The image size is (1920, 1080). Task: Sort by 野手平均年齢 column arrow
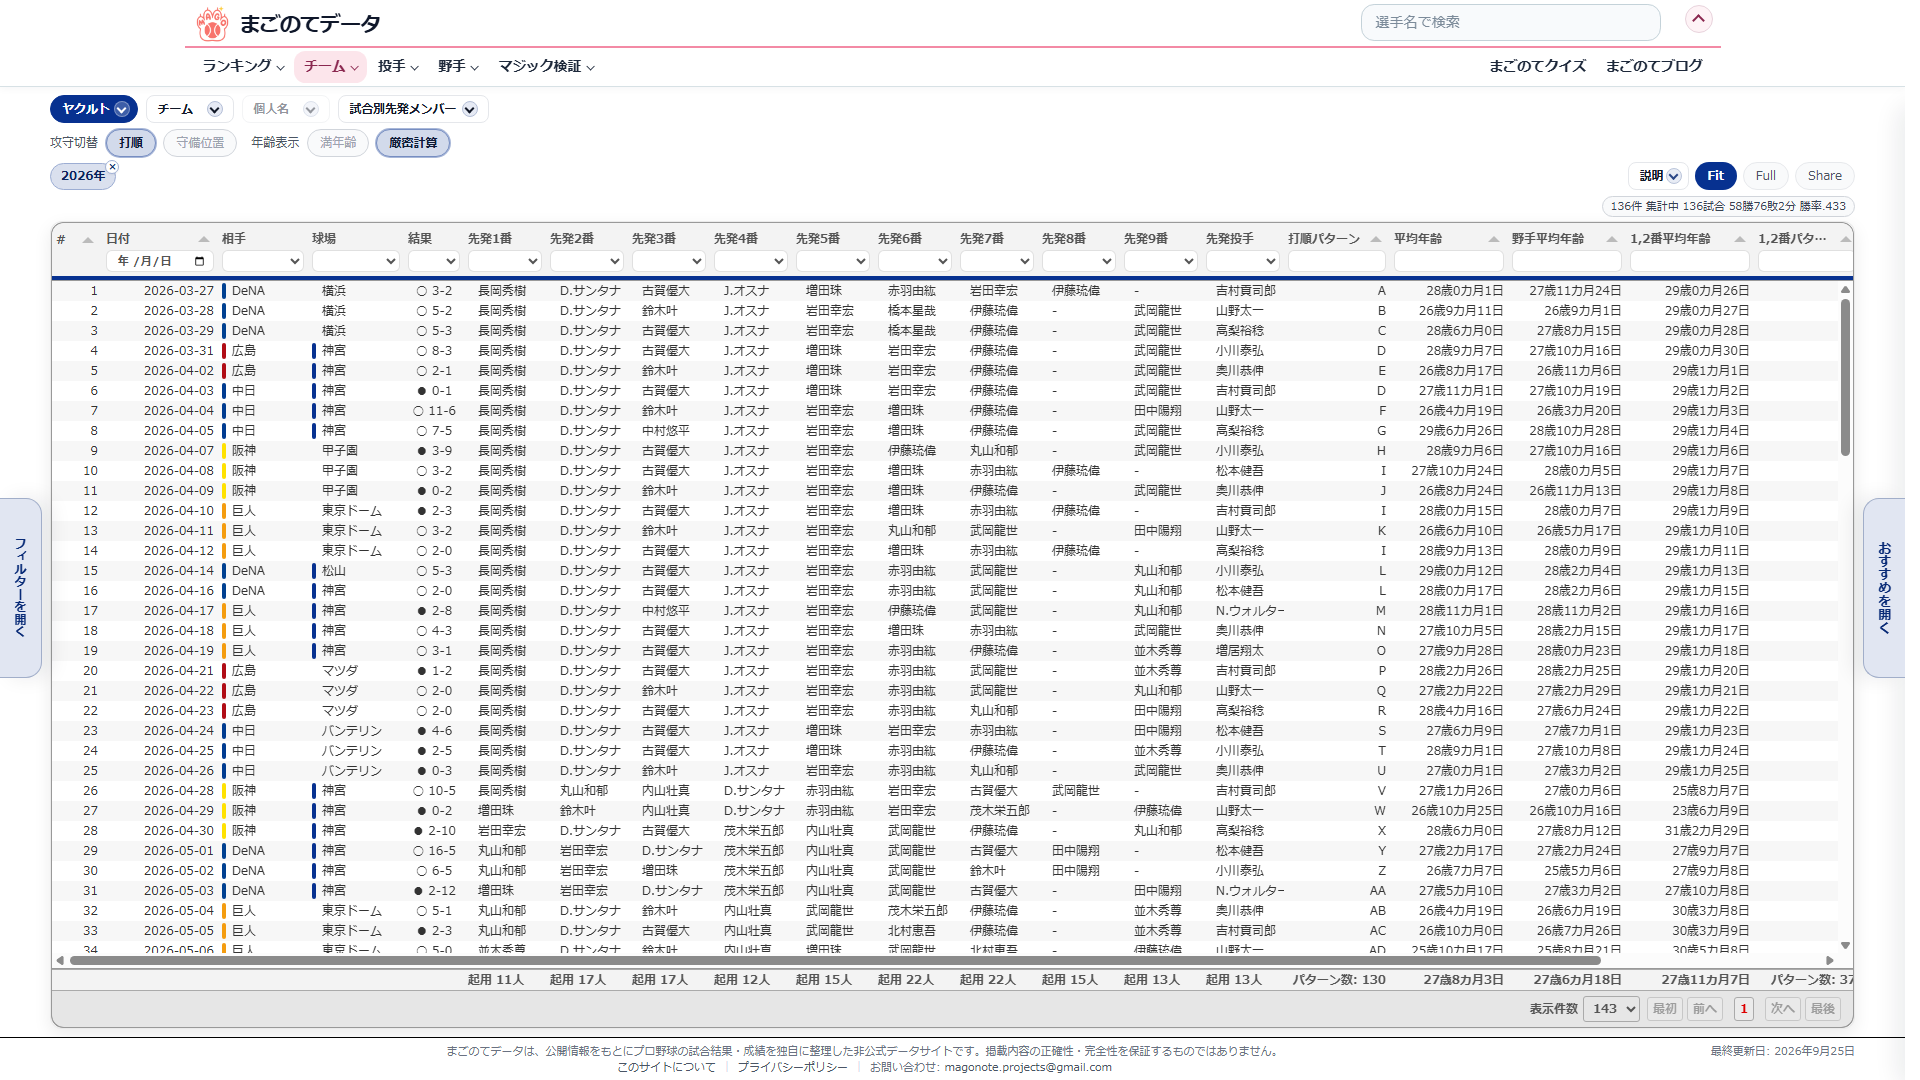(1612, 239)
